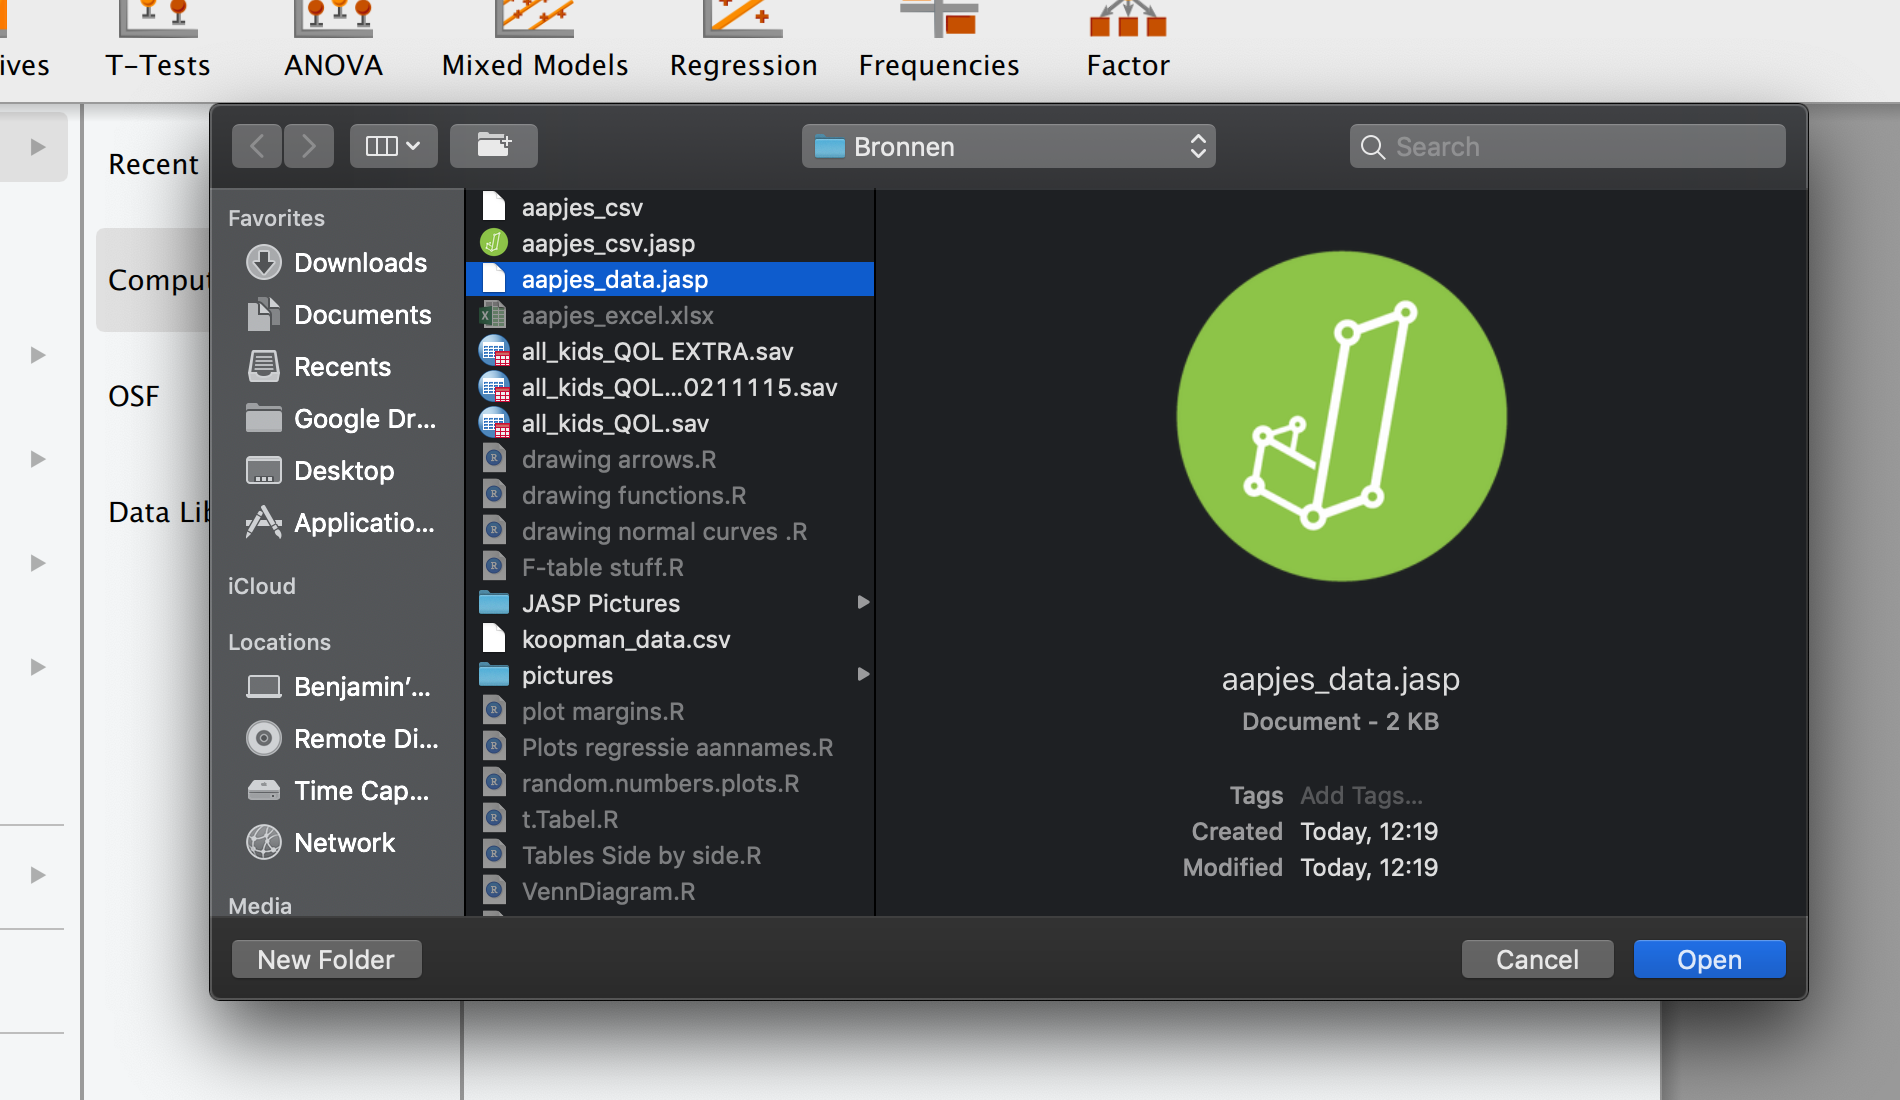The image size is (1900, 1100).
Task: Select all_kids_QOL...0211115.sav file
Action: pyautogui.click(x=670, y=387)
